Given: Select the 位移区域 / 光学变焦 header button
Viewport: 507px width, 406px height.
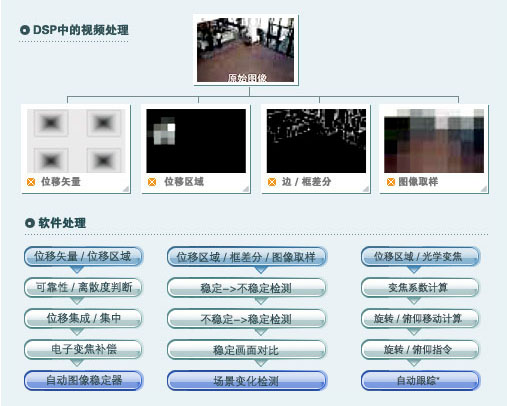Looking at the screenshot, I should (x=420, y=257).
